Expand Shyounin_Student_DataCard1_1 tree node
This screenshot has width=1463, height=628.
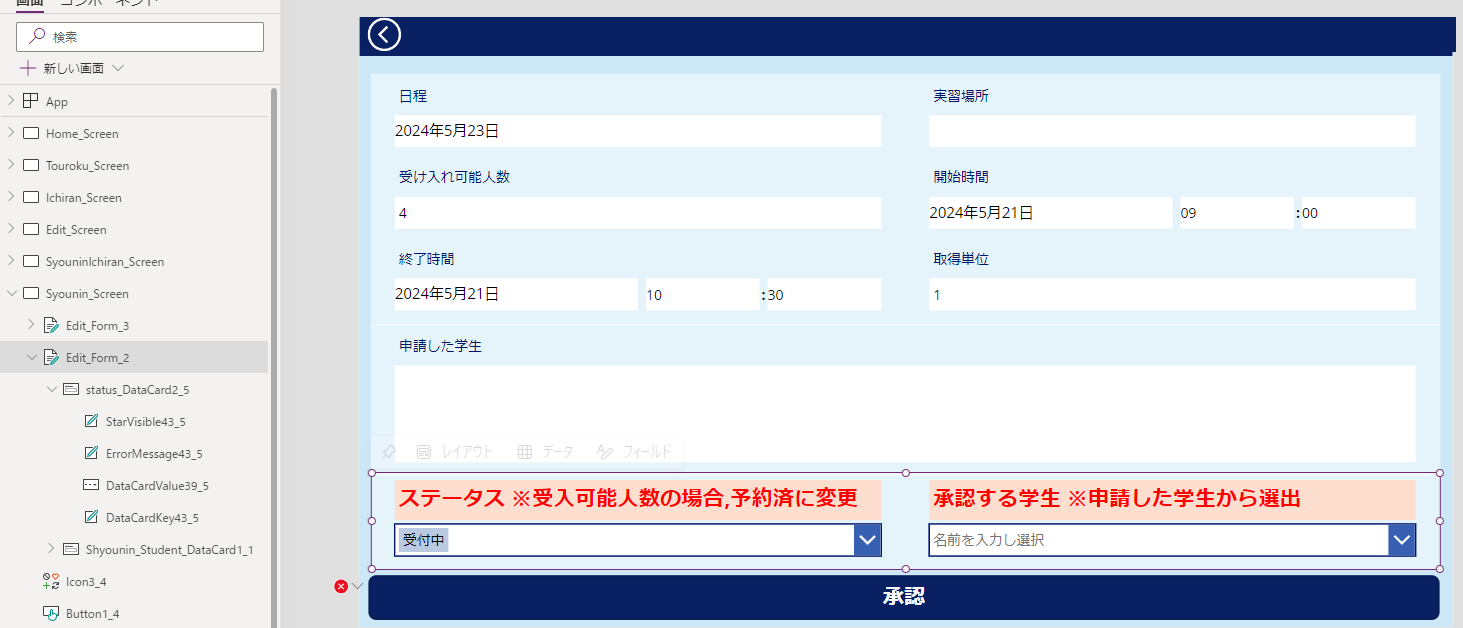(x=52, y=549)
